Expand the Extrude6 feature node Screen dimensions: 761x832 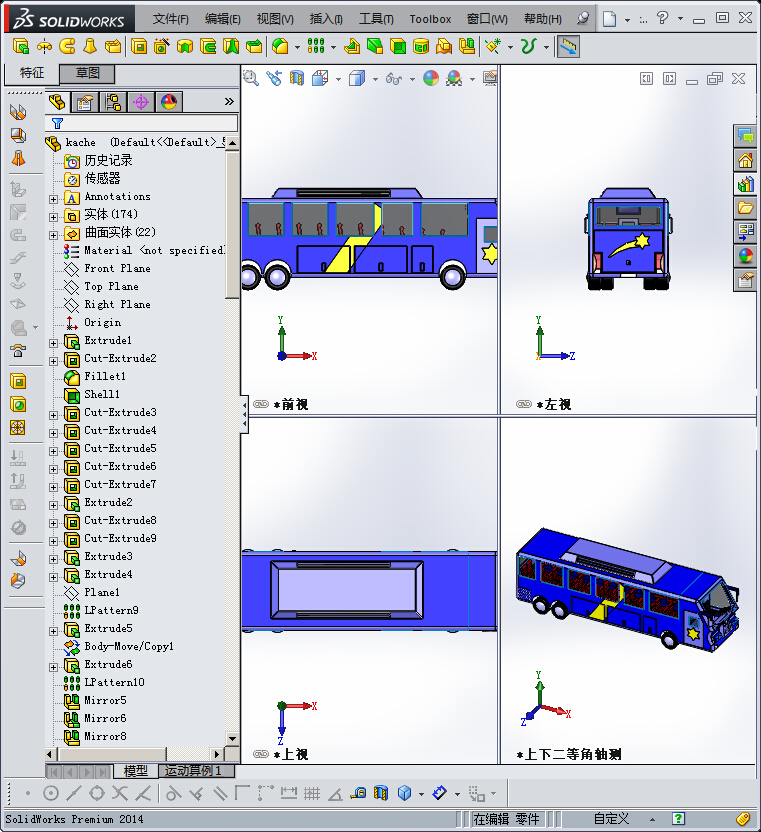tap(53, 667)
